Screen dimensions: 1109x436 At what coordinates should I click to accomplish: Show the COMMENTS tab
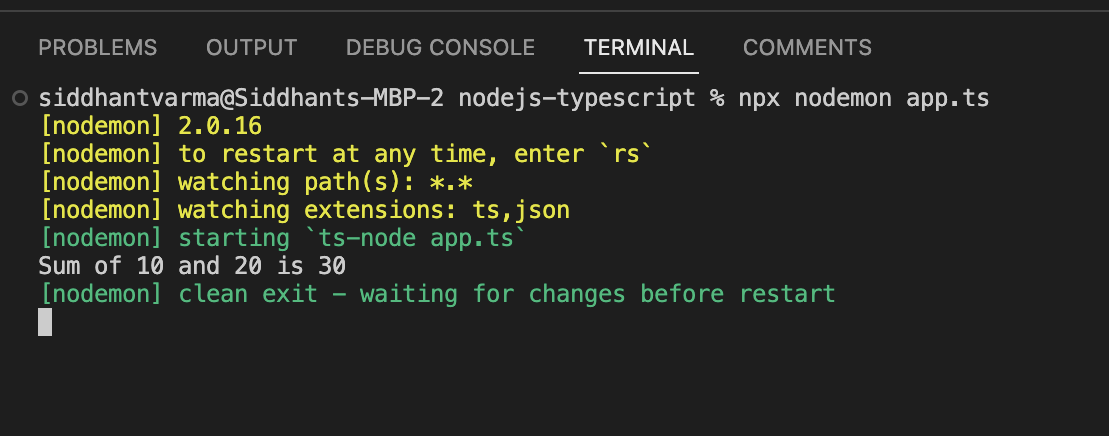point(807,47)
